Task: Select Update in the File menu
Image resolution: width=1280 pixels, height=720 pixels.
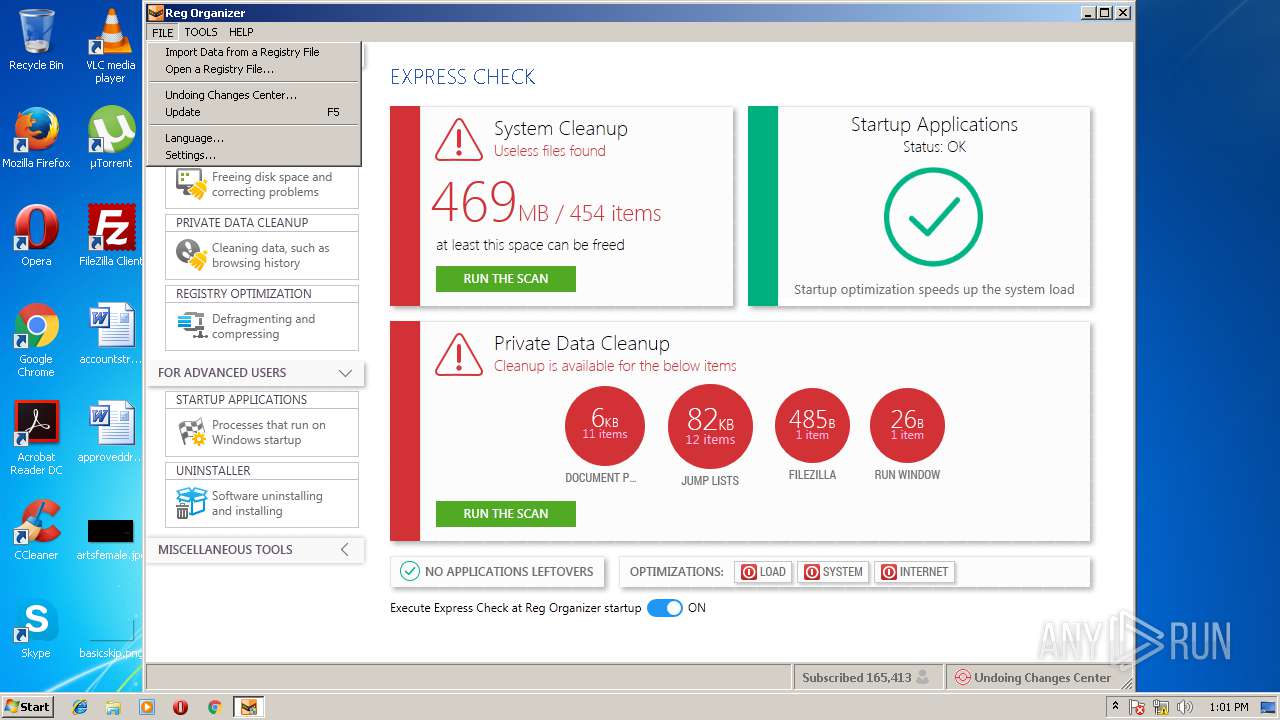Action: [252, 112]
